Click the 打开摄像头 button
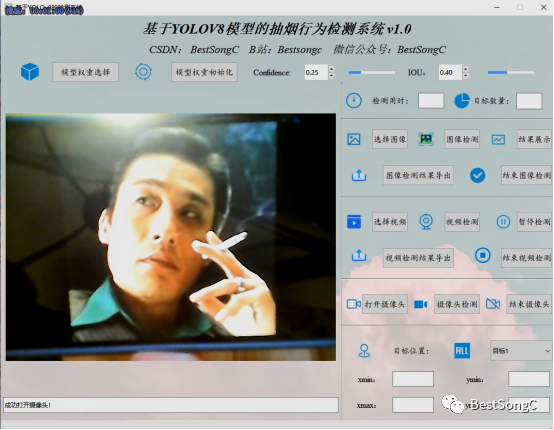The width and height of the screenshot is (554, 430). (x=385, y=304)
